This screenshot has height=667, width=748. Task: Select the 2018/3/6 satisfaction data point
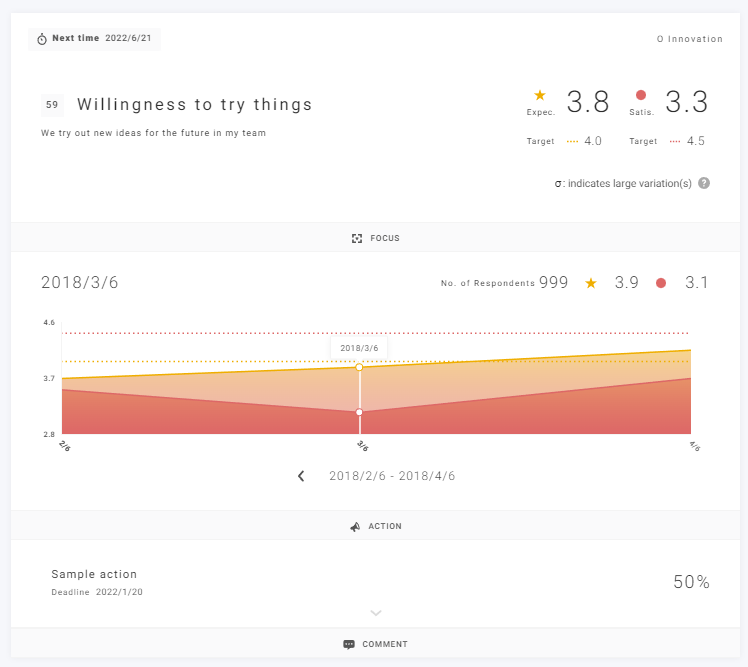pos(359,412)
